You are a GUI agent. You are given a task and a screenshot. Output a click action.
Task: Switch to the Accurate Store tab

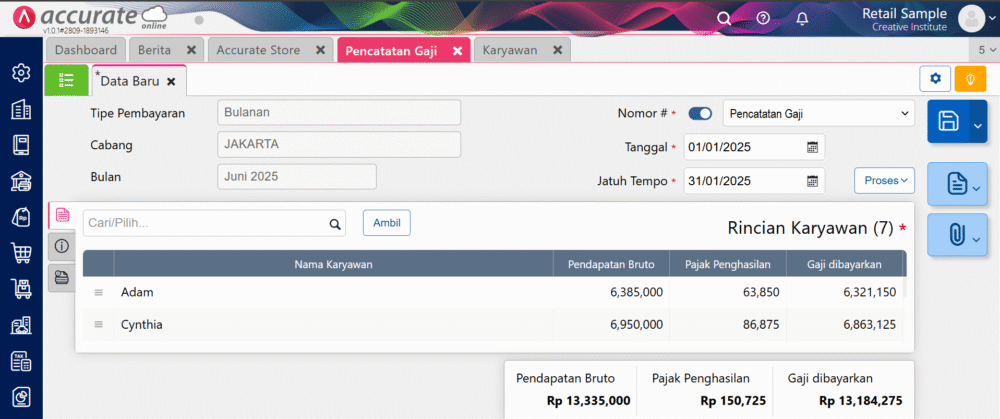258,50
